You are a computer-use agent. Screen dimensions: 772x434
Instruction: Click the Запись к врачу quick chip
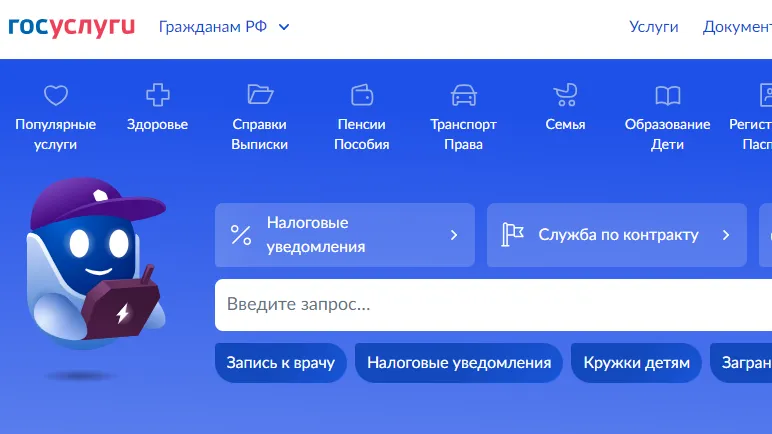[281, 363]
